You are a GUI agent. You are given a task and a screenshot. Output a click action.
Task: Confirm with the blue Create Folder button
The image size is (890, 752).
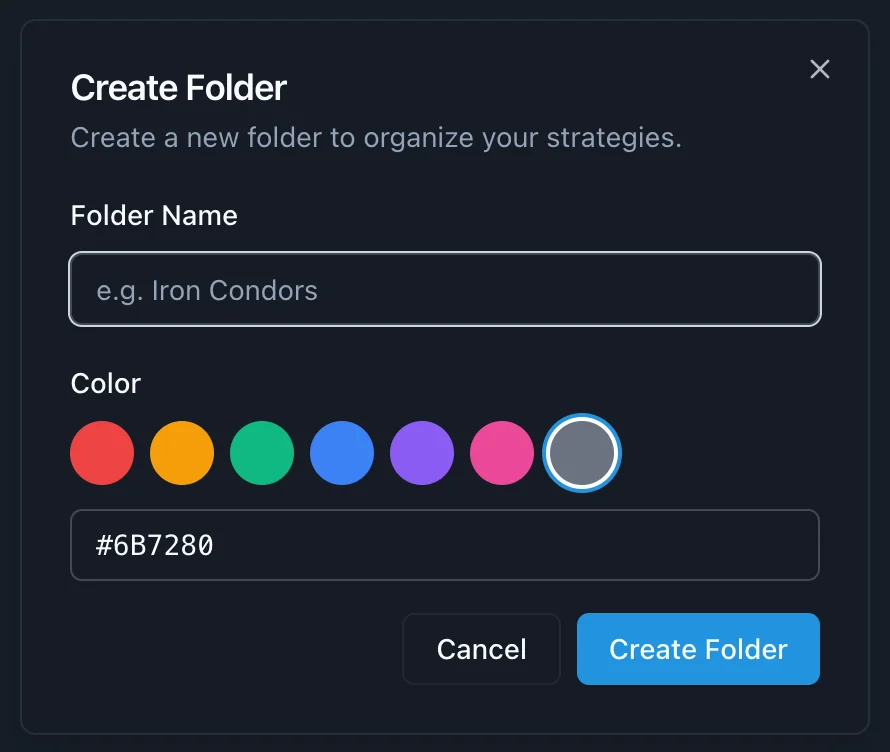698,649
